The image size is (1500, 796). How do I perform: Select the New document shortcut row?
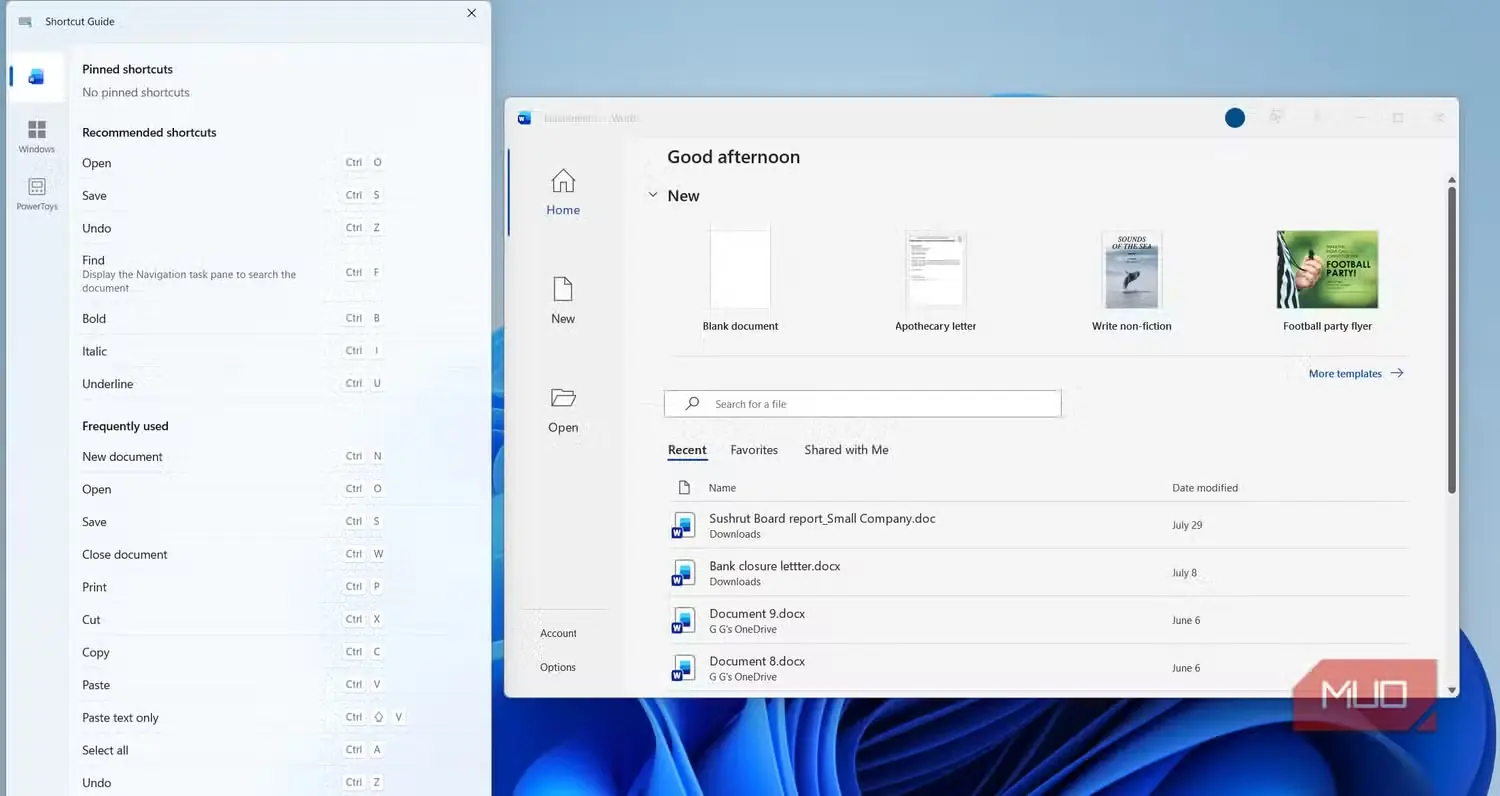233,457
